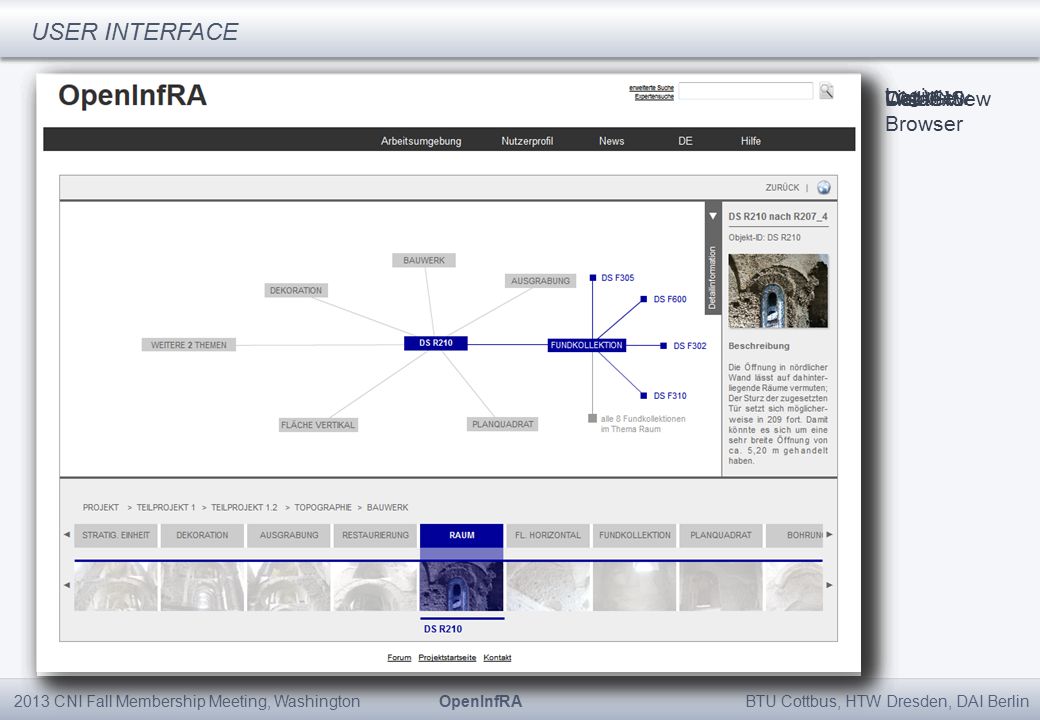Select the DS F305 node square
1040x720 pixels.
[592, 278]
